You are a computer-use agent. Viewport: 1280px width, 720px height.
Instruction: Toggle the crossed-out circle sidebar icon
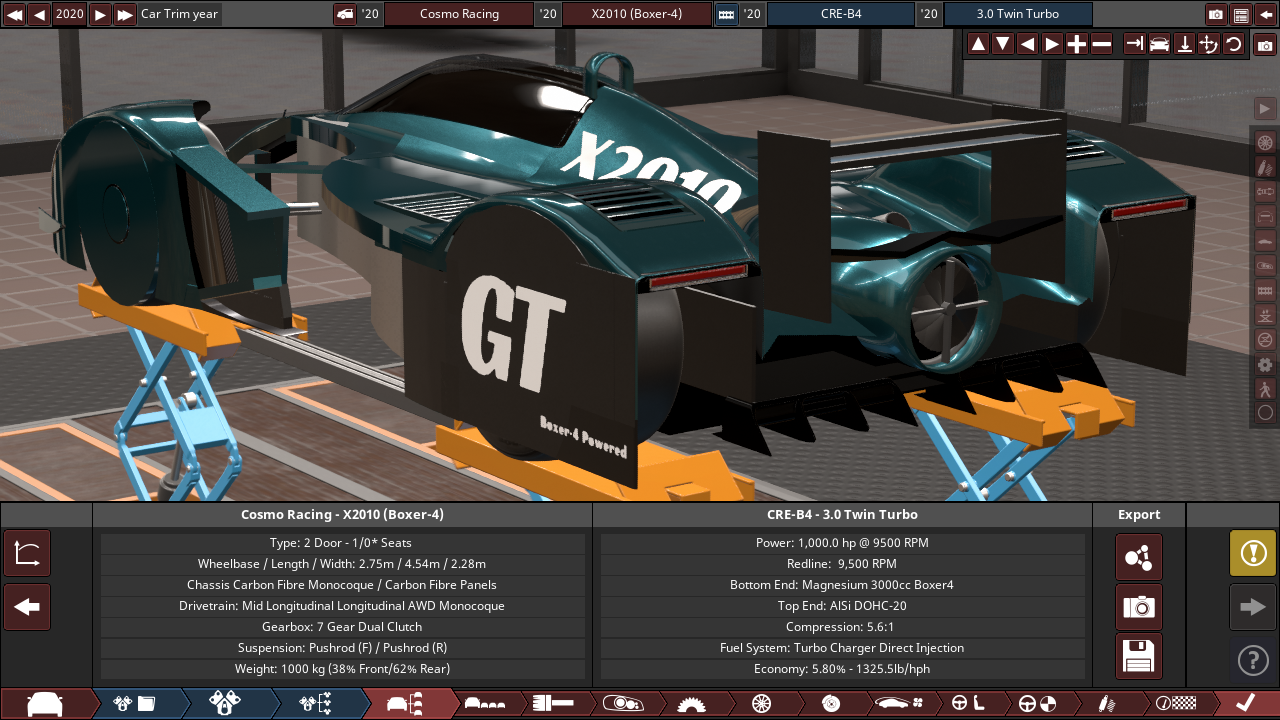click(x=1265, y=340)
